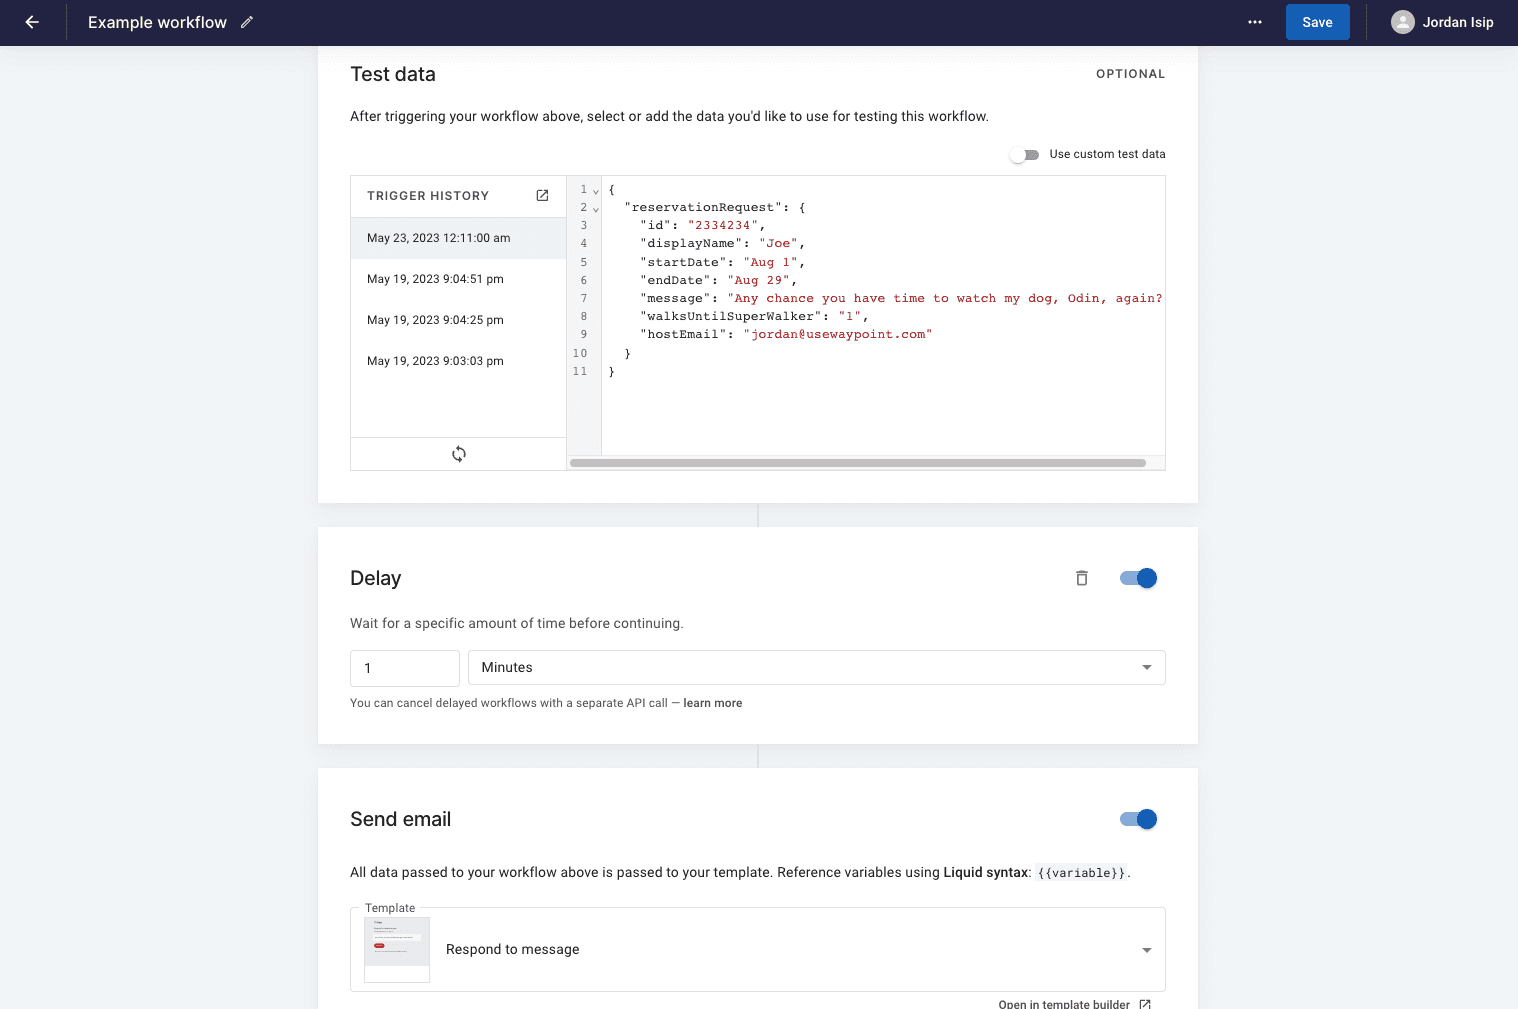Save the Example workflow
Screen dimensions: 1518x1009
[x=1317, y=21]
